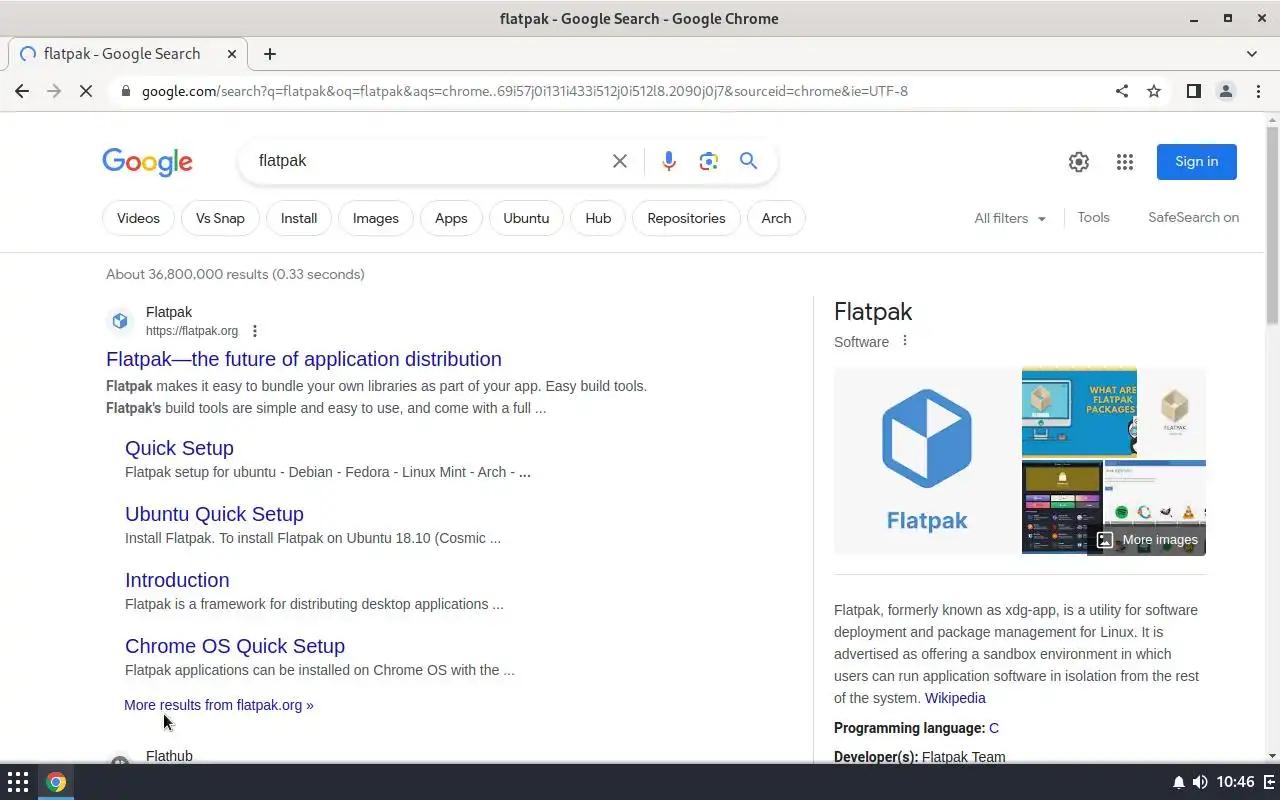Select the Repositories filter chip

coord(686,218)
